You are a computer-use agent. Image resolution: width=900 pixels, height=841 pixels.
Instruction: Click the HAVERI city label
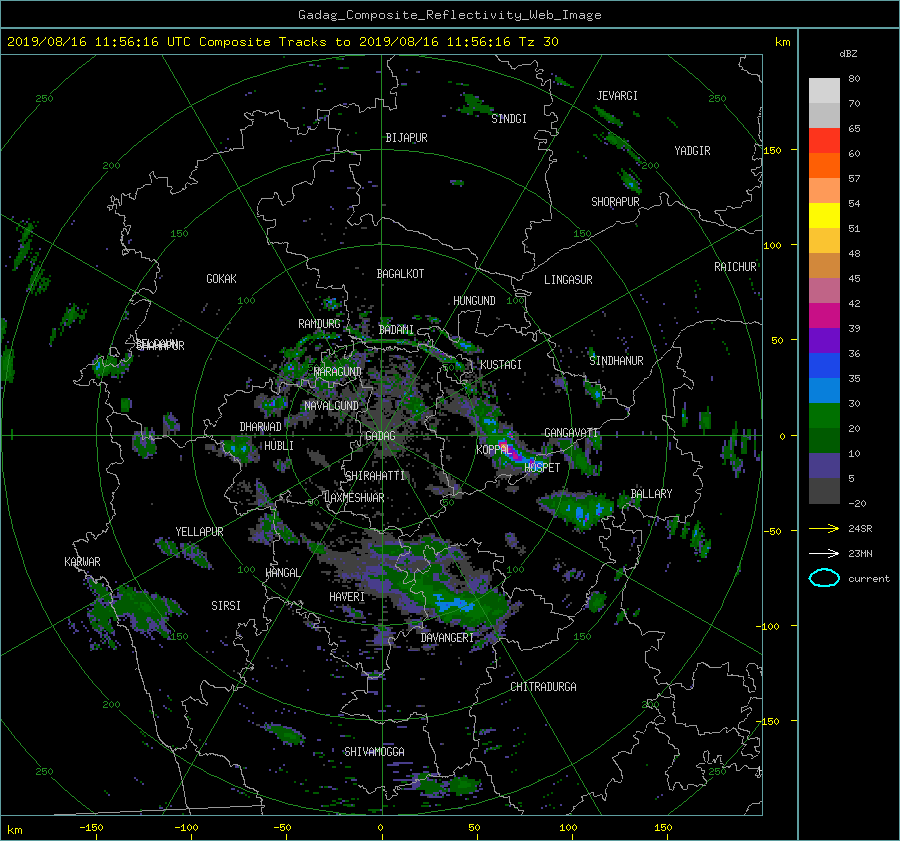(347, 598)
